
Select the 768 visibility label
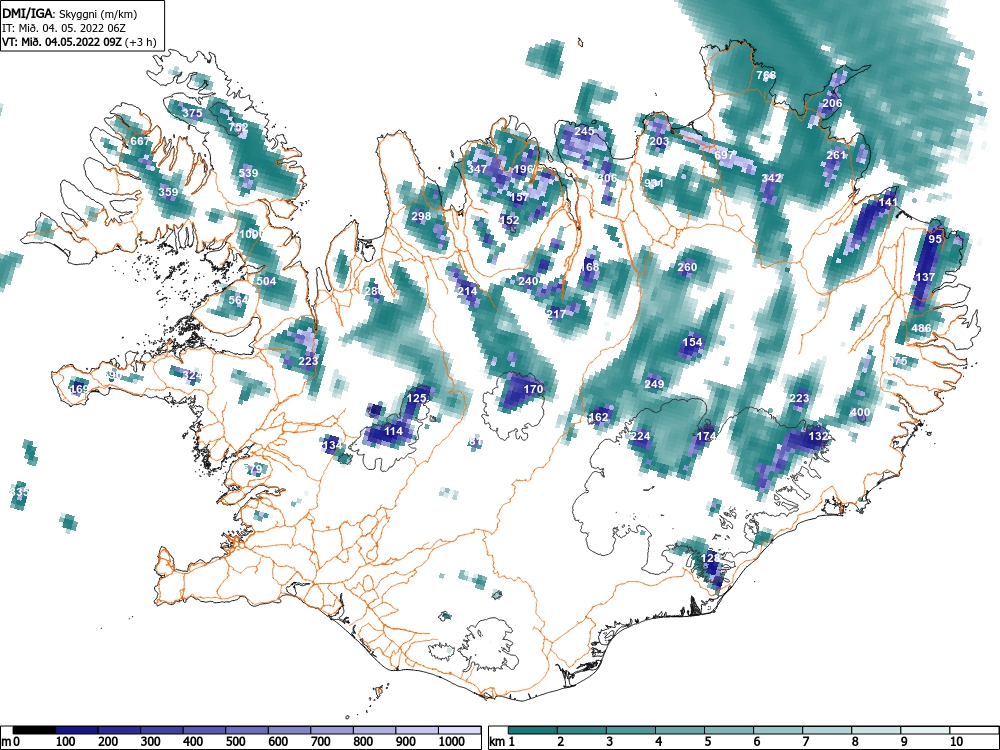pos(766,75)
